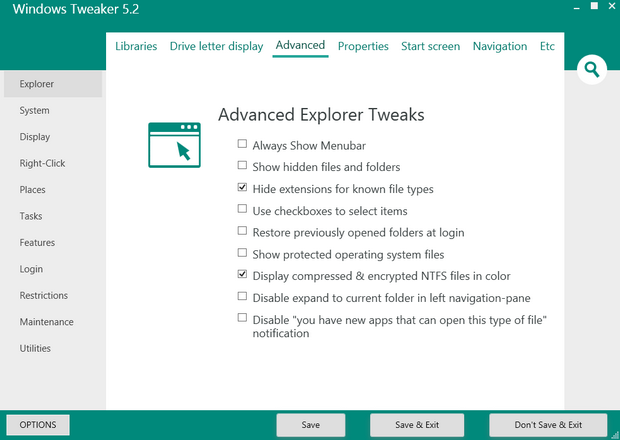Image resolution: width=620 pixels, height=440 pixels.
Task: Click the Save button
Action: (310, 425)
